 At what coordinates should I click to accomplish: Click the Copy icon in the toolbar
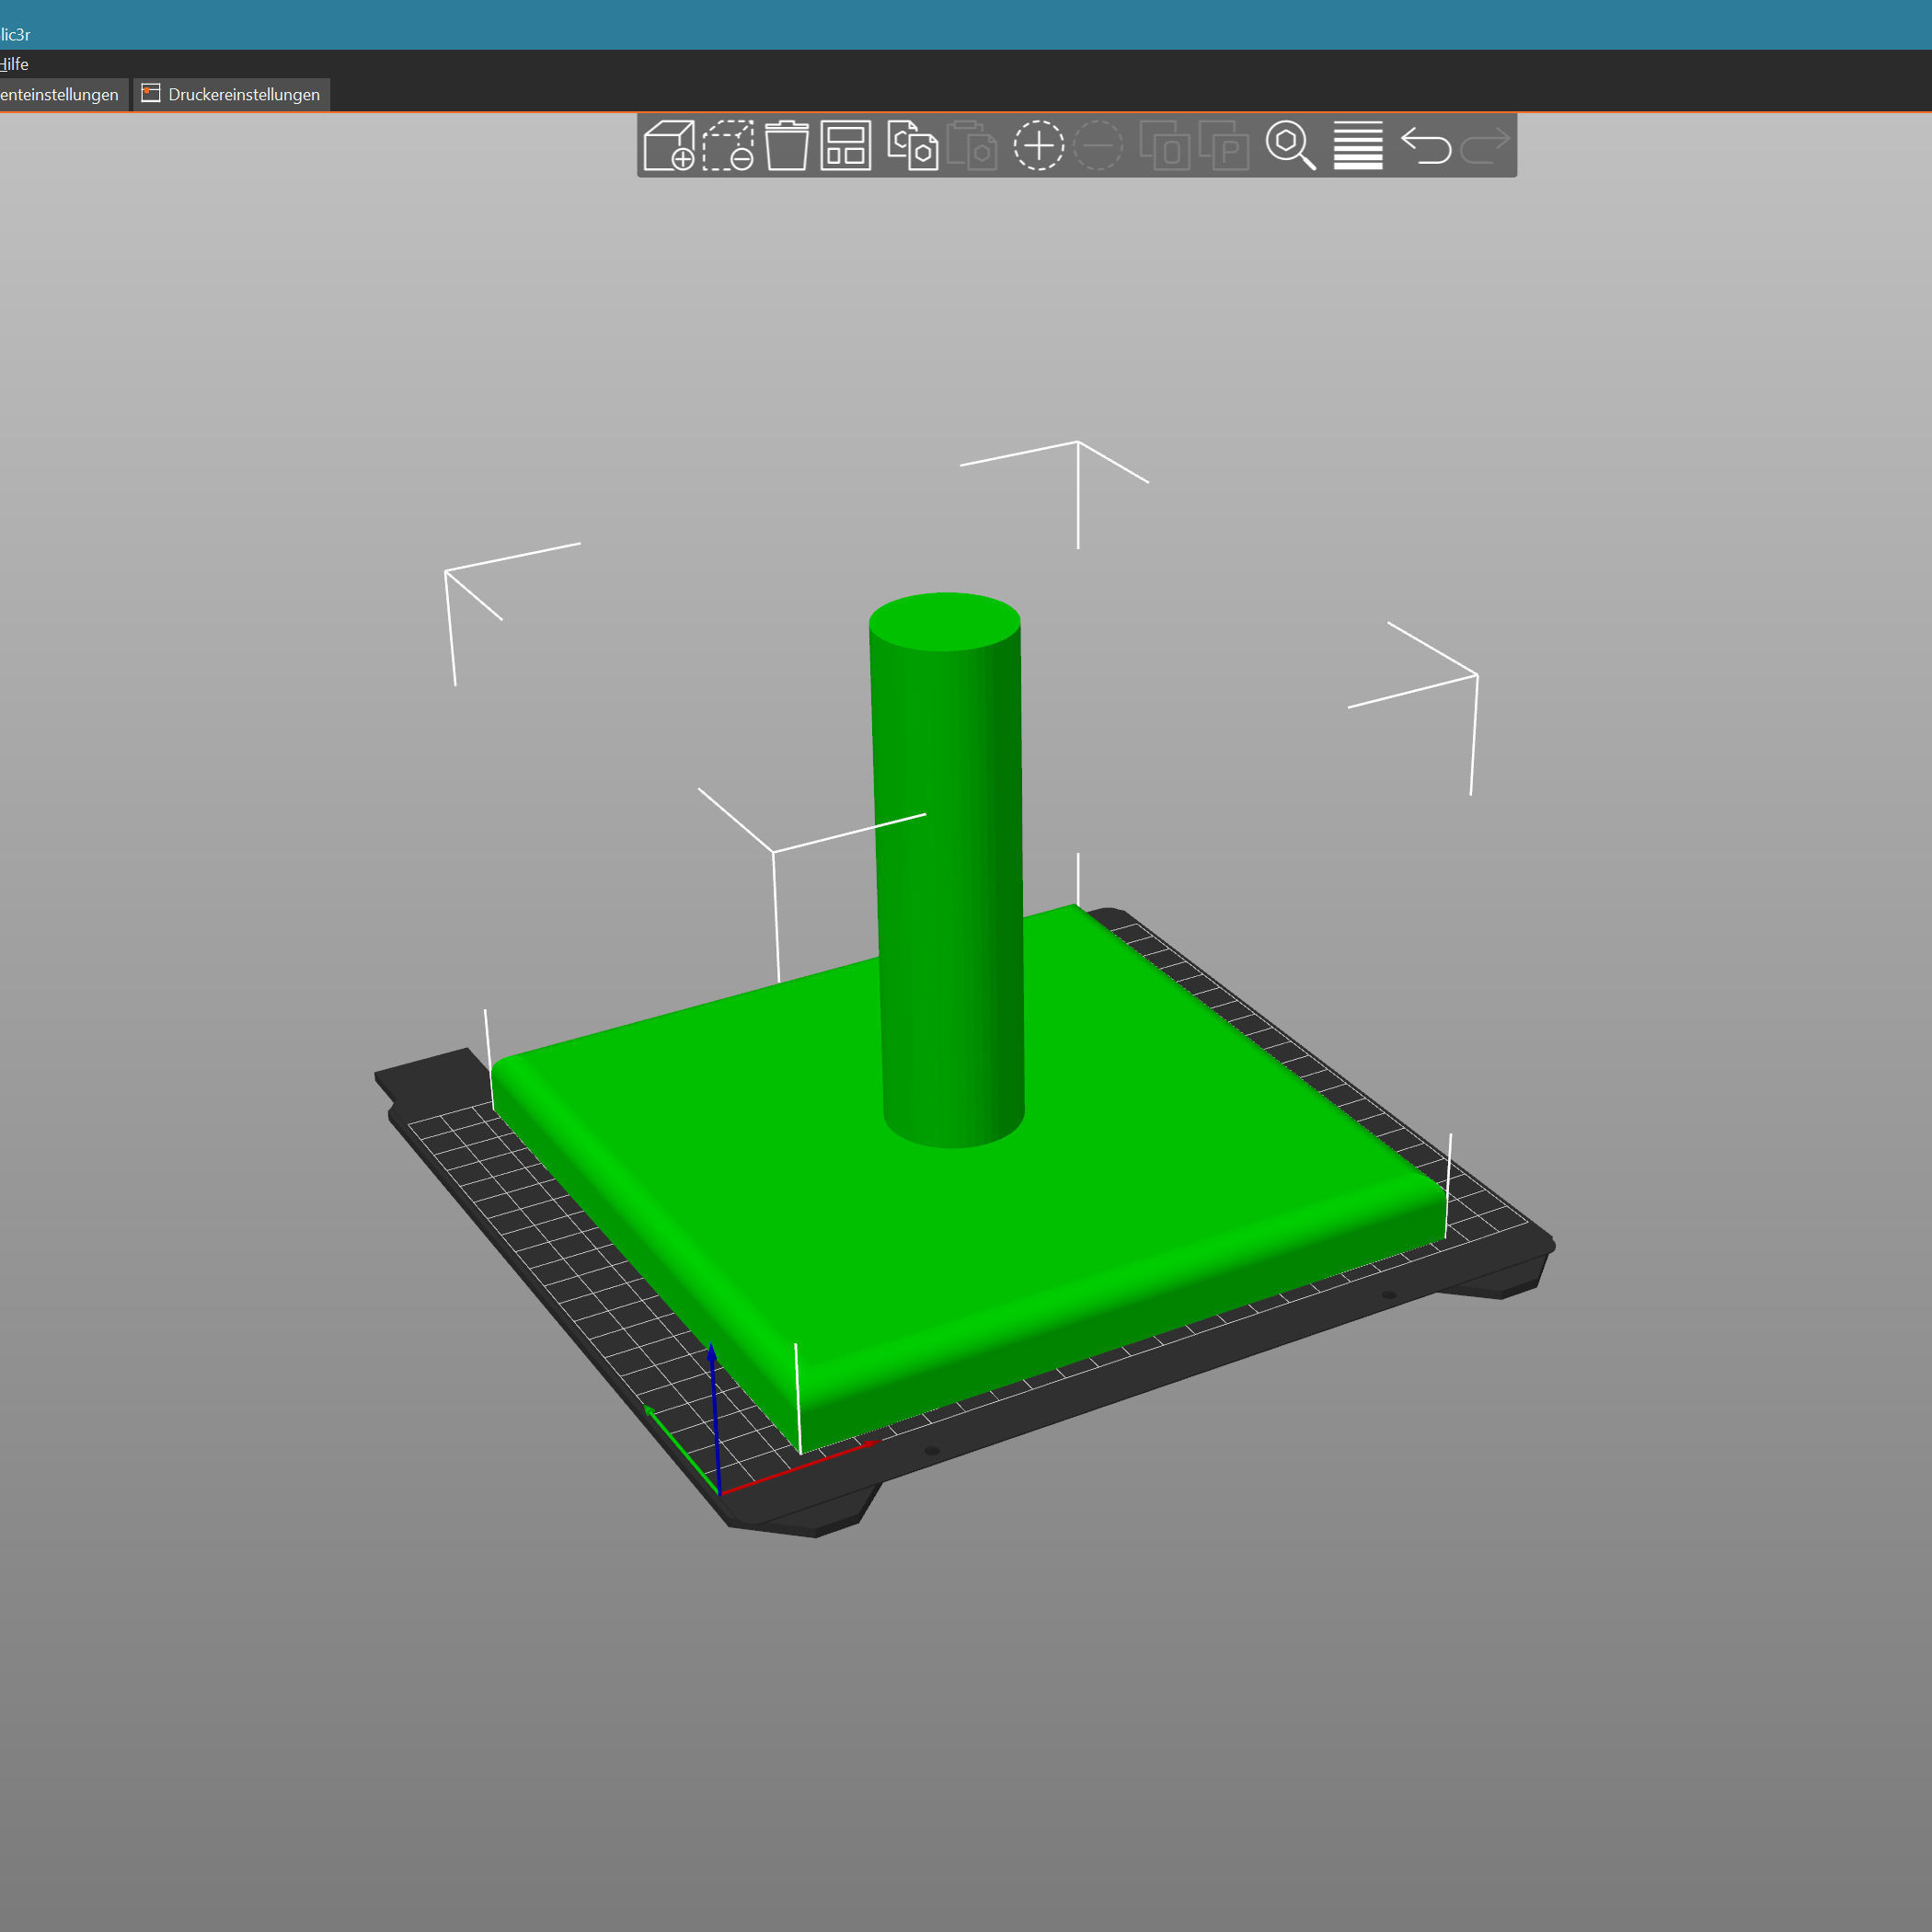pyautogui.click(x=912, y=146)
